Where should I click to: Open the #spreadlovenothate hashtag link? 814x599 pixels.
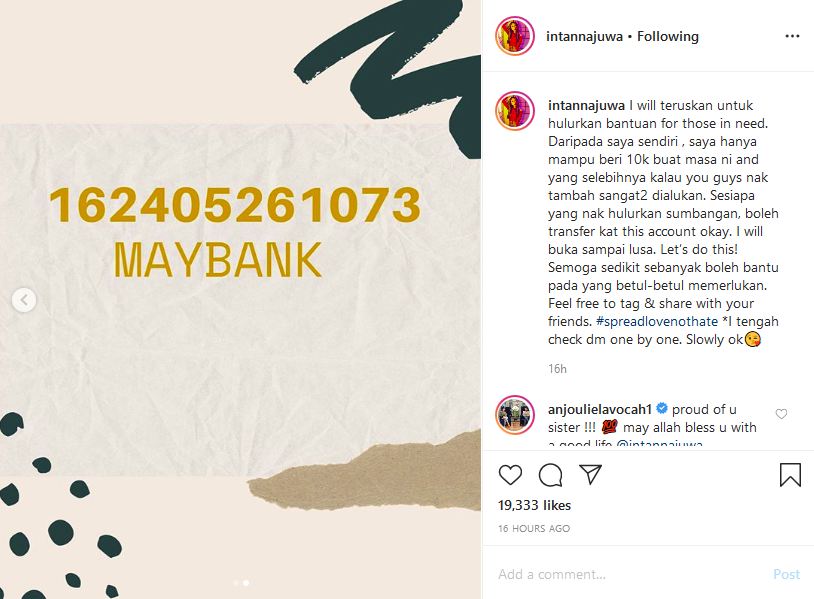pyautogui.click(x=657, y=321)
